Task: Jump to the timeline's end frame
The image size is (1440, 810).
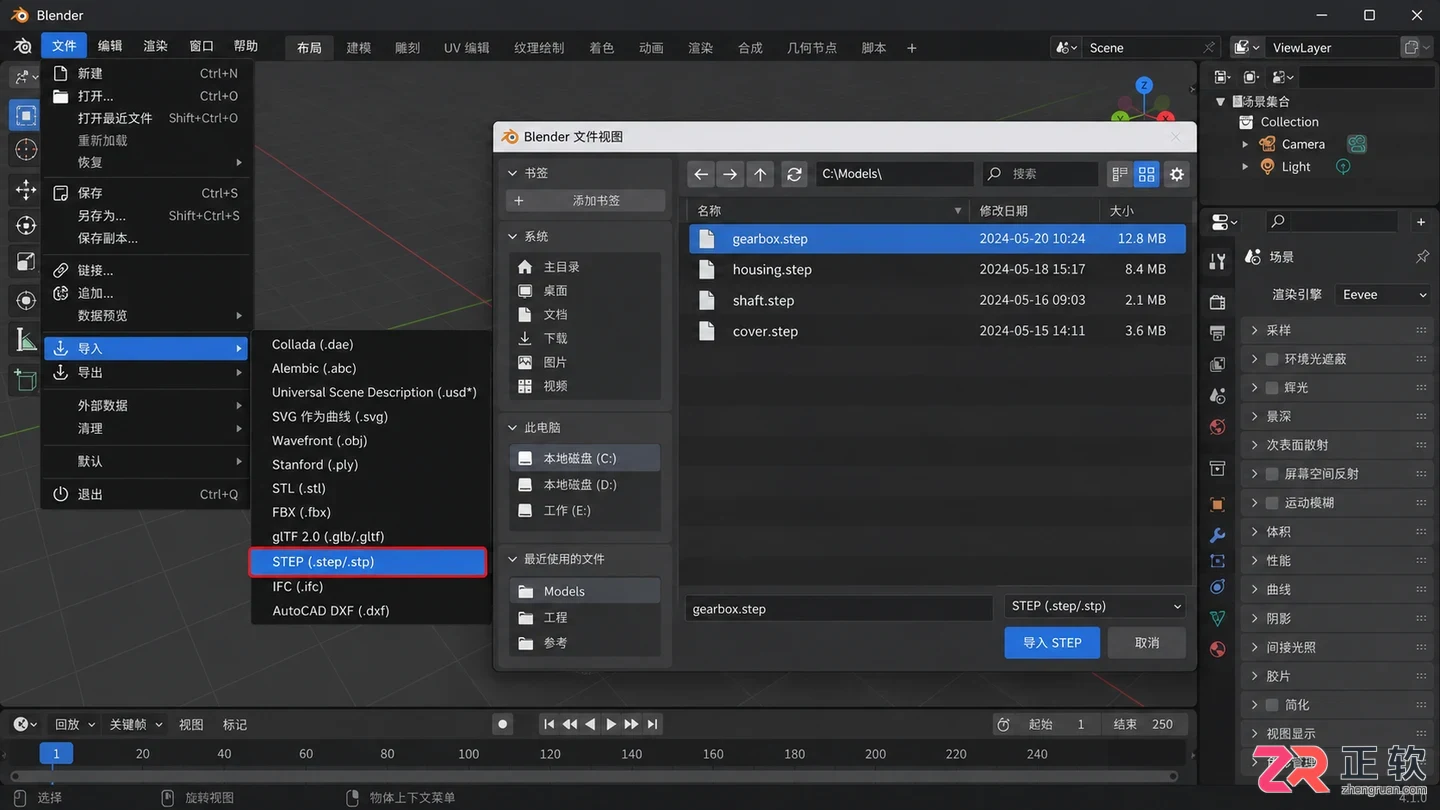Action: point(652,724)
